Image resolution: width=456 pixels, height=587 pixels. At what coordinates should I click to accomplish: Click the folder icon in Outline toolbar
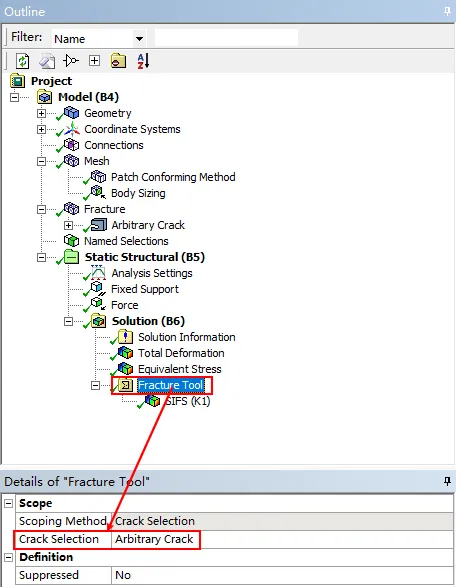[x=118, y=61]
